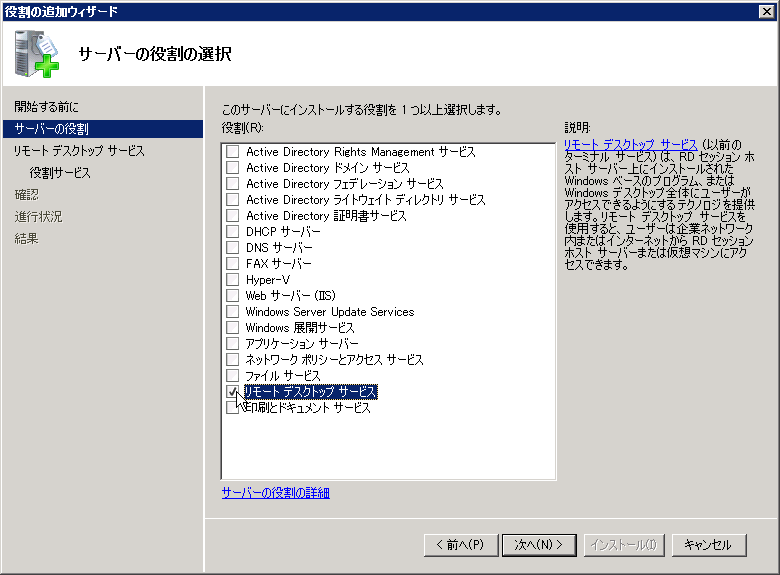This screenshot has height=575, width=780.
Task: Select the DHCP サーバー row label
Action: pyautogui.click(x=283, y=231)
